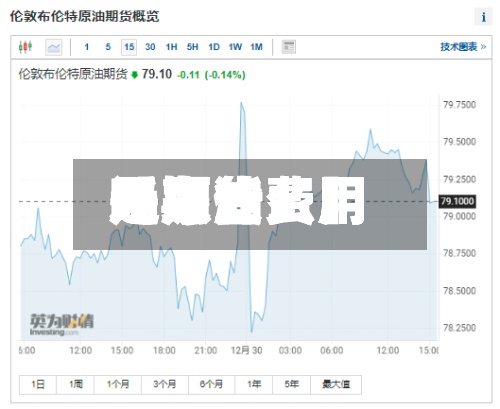Image resolution: width=500 pixels, height=409 pixels.
Task: Click the -0.11 change value
Action: 188,75
